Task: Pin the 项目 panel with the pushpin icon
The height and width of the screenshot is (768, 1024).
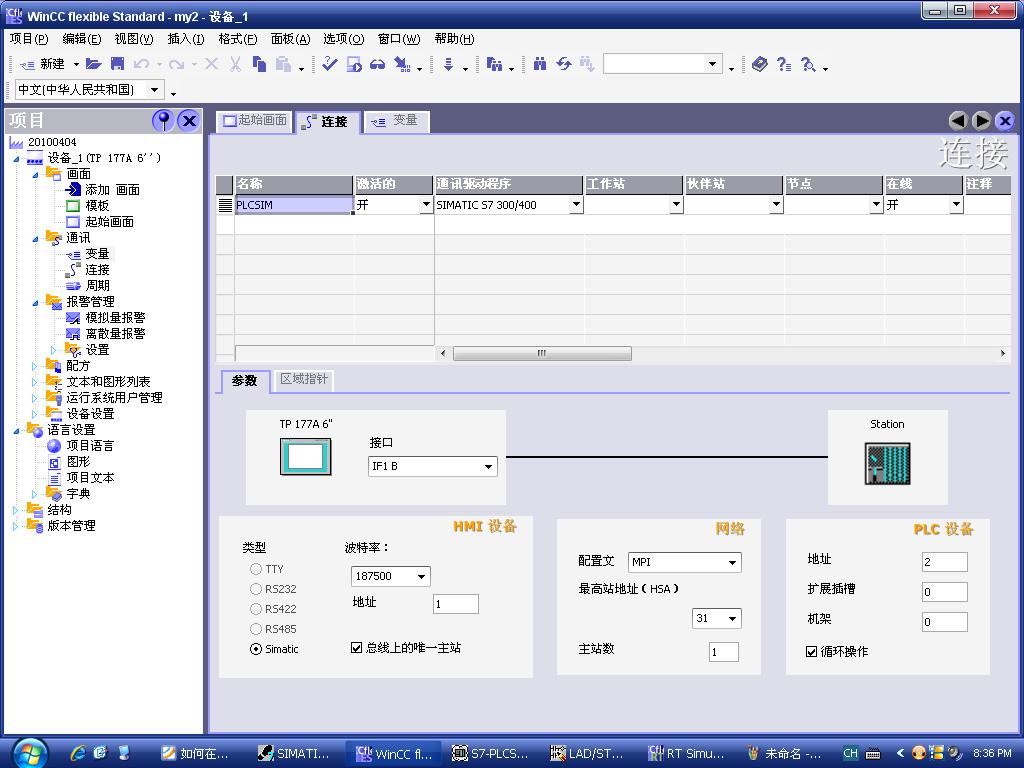Action: 163,121
